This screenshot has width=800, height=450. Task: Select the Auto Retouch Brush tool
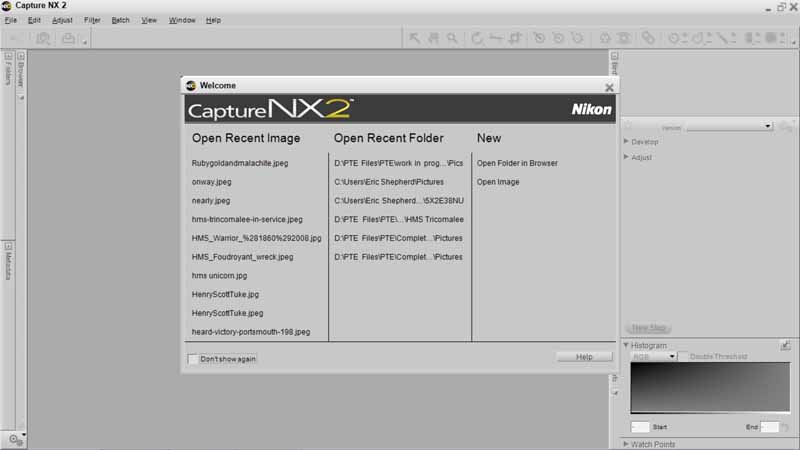(x=648, y=38)
